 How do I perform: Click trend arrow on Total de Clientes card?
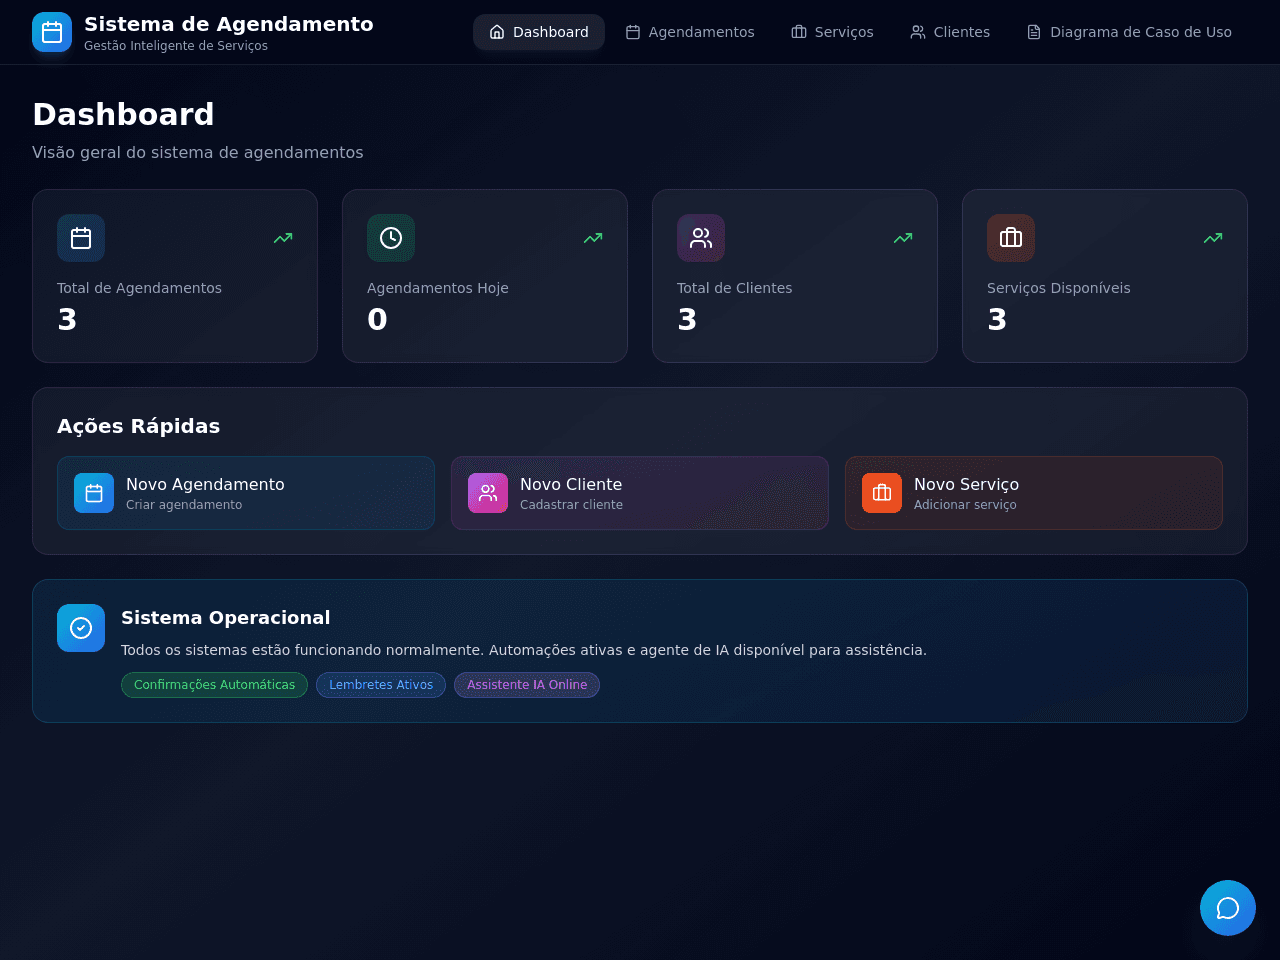point(903,238)
